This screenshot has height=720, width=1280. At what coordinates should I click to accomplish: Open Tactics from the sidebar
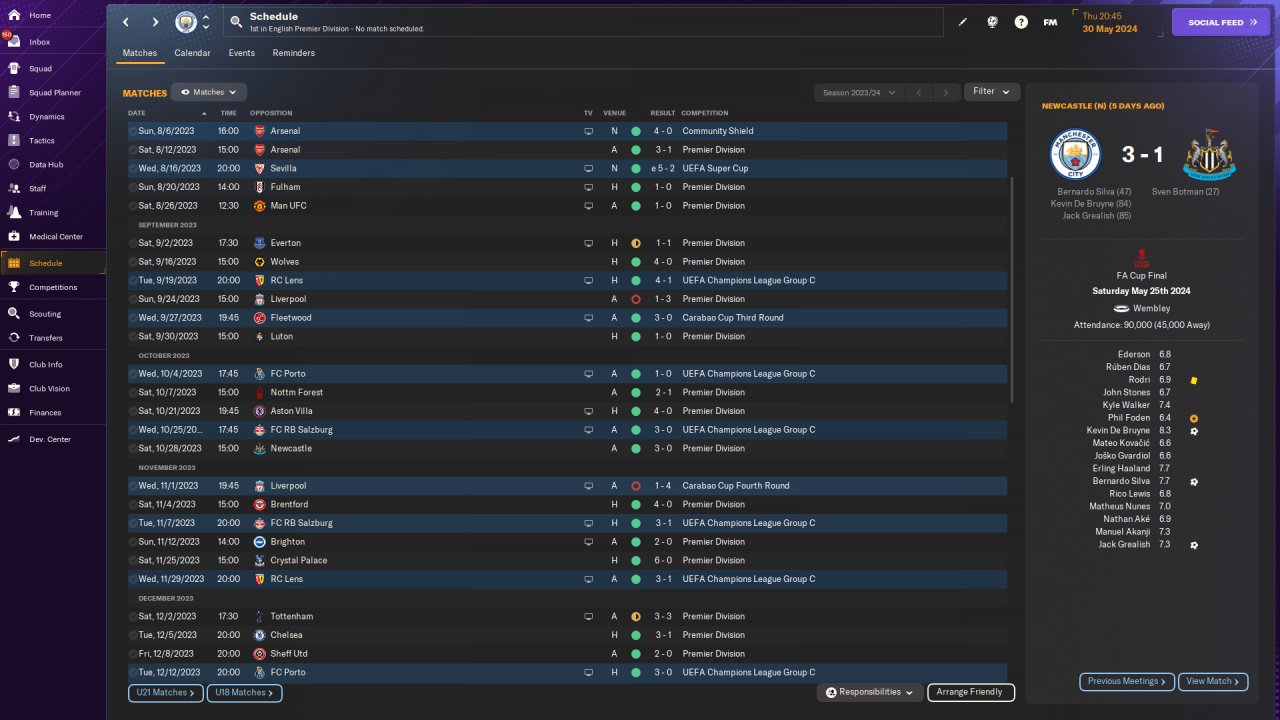[x=42, y=141]
